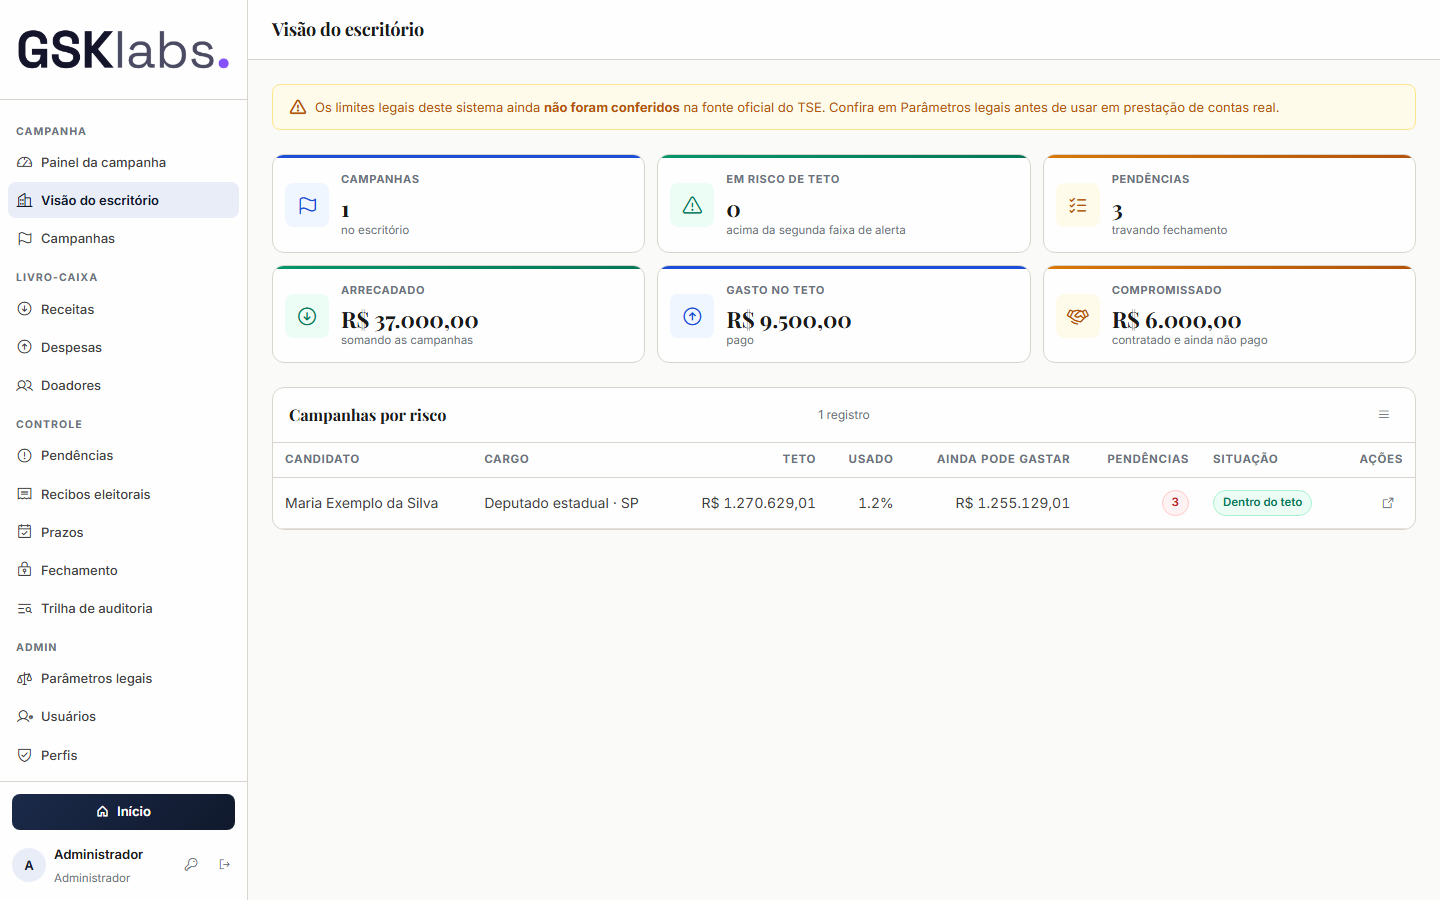1440x900 pixels.
Task: Click the 1.2% usado value
Action: click(876, 503)
